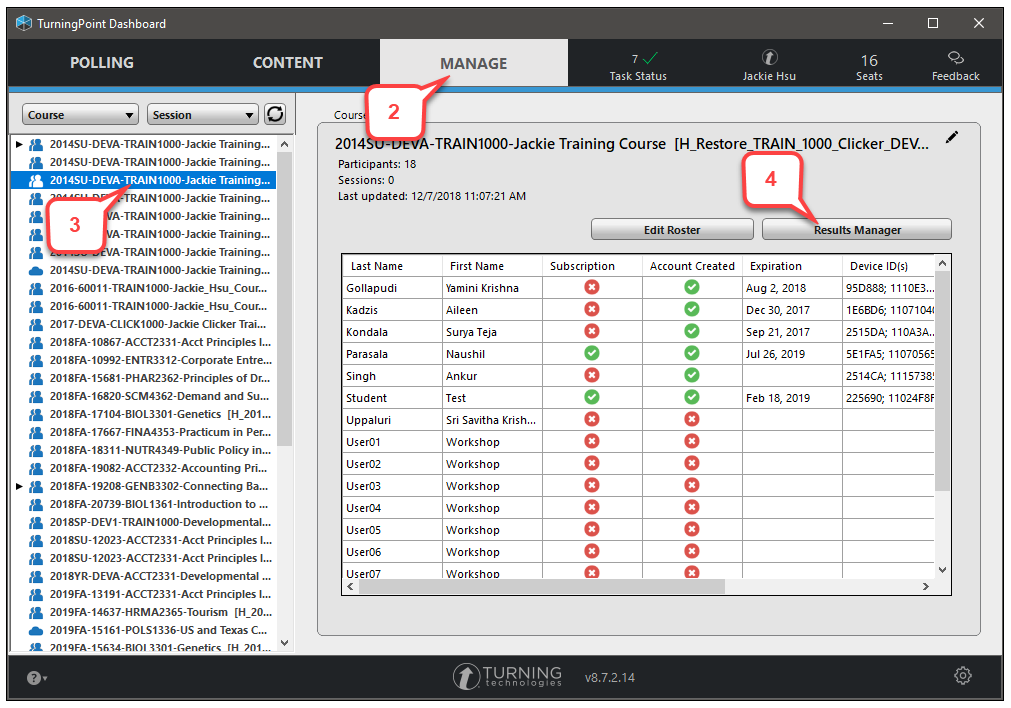Click the Account Created column header

tap(692, 266)
